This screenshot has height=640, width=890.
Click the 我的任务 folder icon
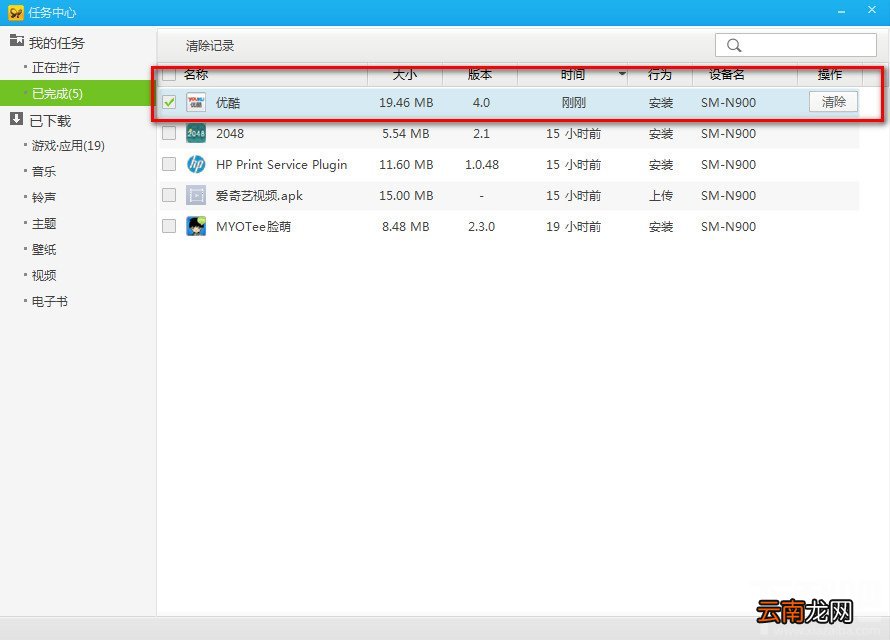[x=16, y=41]
